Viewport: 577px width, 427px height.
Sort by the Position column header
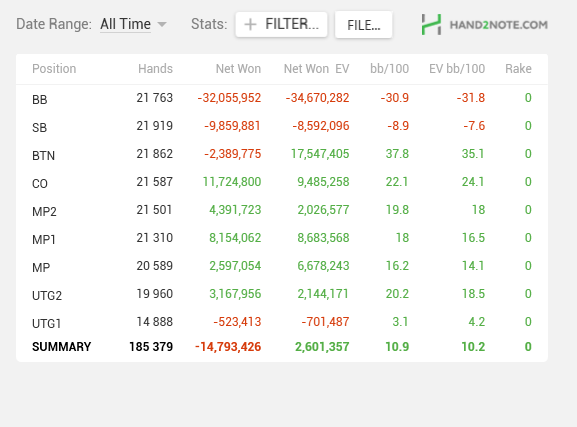click(x=54, y=69)
